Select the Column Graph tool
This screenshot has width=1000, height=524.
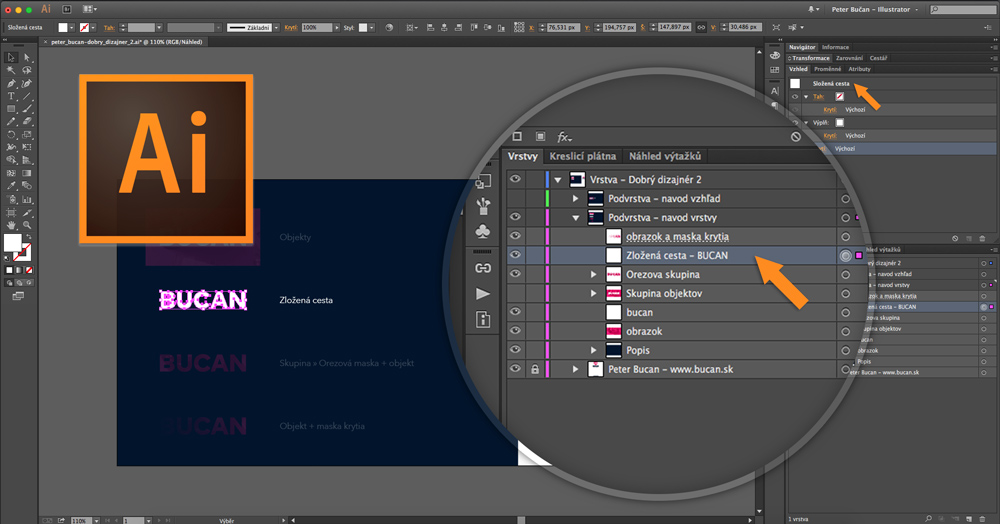pyautogui.click(x=27, y=199)
